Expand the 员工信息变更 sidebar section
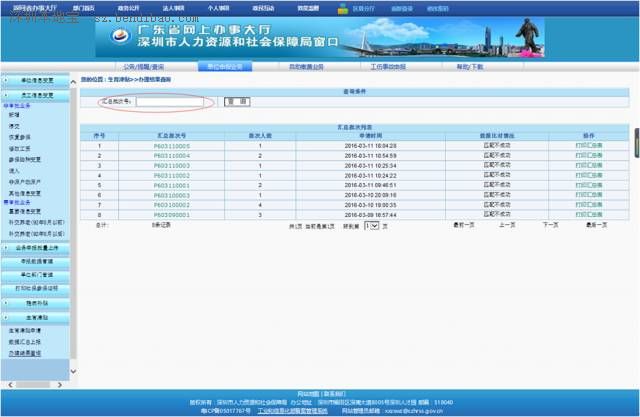Viewport: 640px width, 417px height. [38, 92]
